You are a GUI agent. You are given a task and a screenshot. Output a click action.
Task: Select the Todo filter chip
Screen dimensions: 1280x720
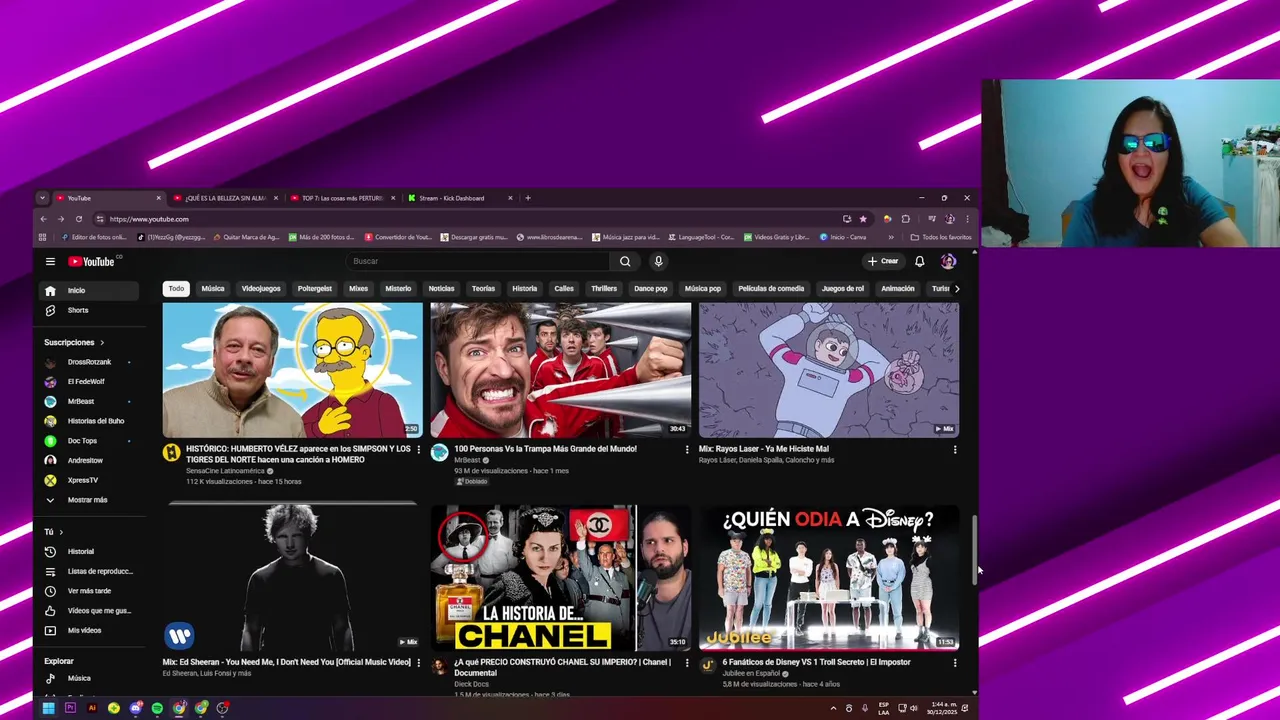pos(176,289)
